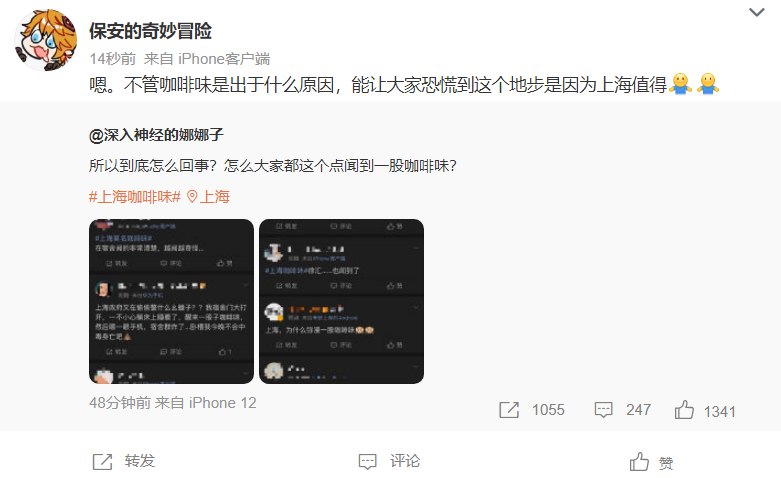Click the 评论 comment label

point(405,461)
